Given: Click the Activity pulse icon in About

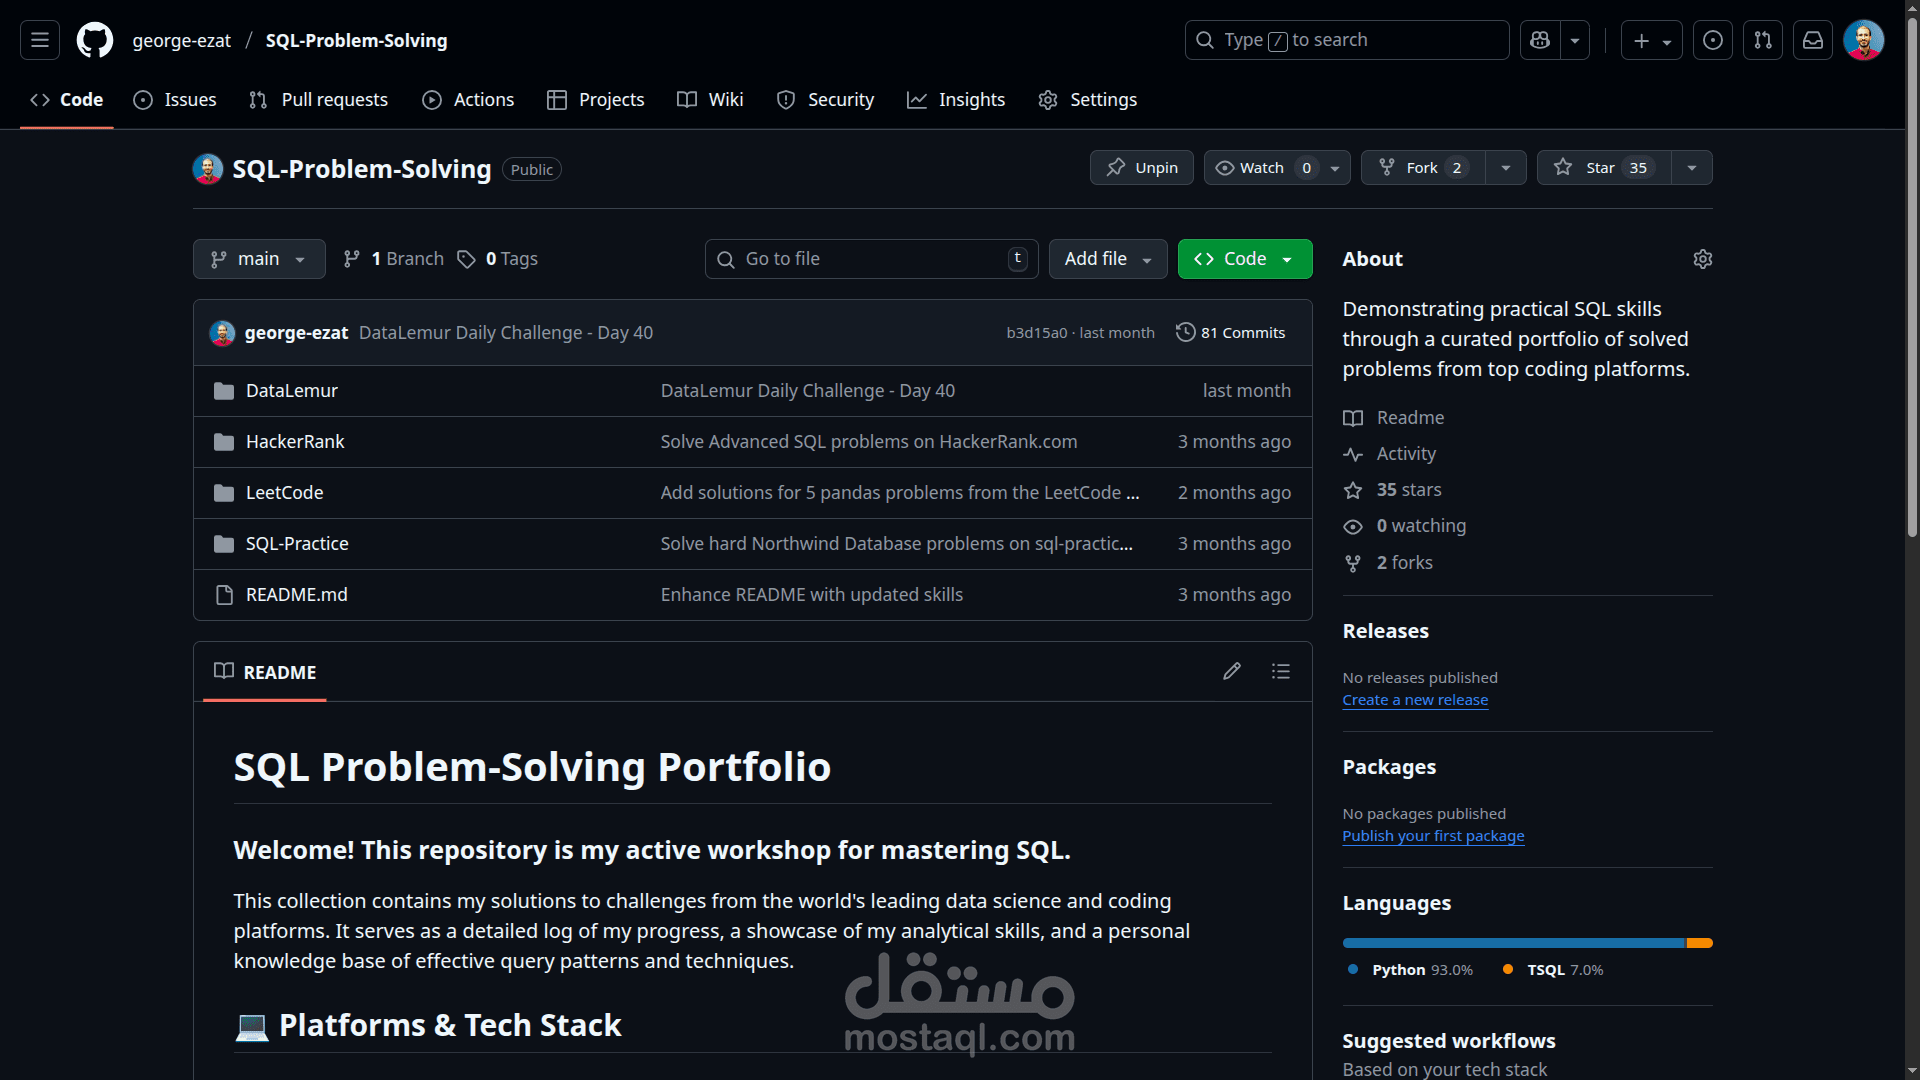Looking at the screenshot, I should click(1353, 454).
